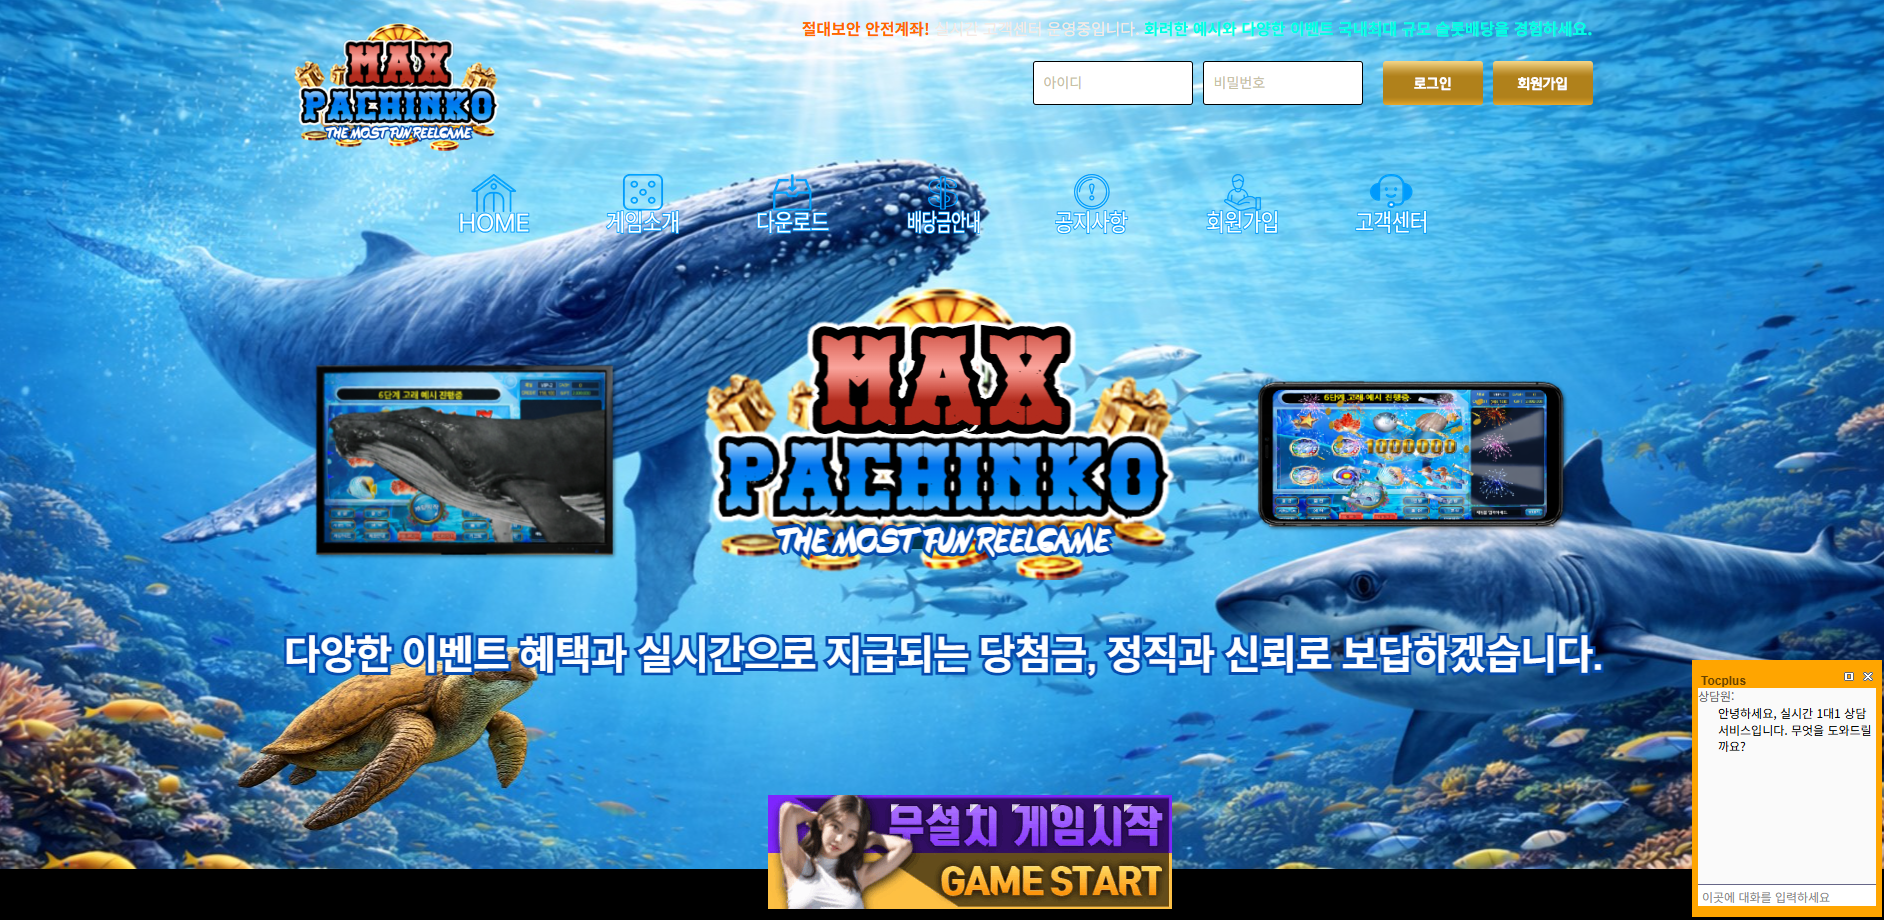Click the 무설치 게임시작 GAME START banner
The width and height of the screenshot is (1884, 920).
tap(969, 852)
